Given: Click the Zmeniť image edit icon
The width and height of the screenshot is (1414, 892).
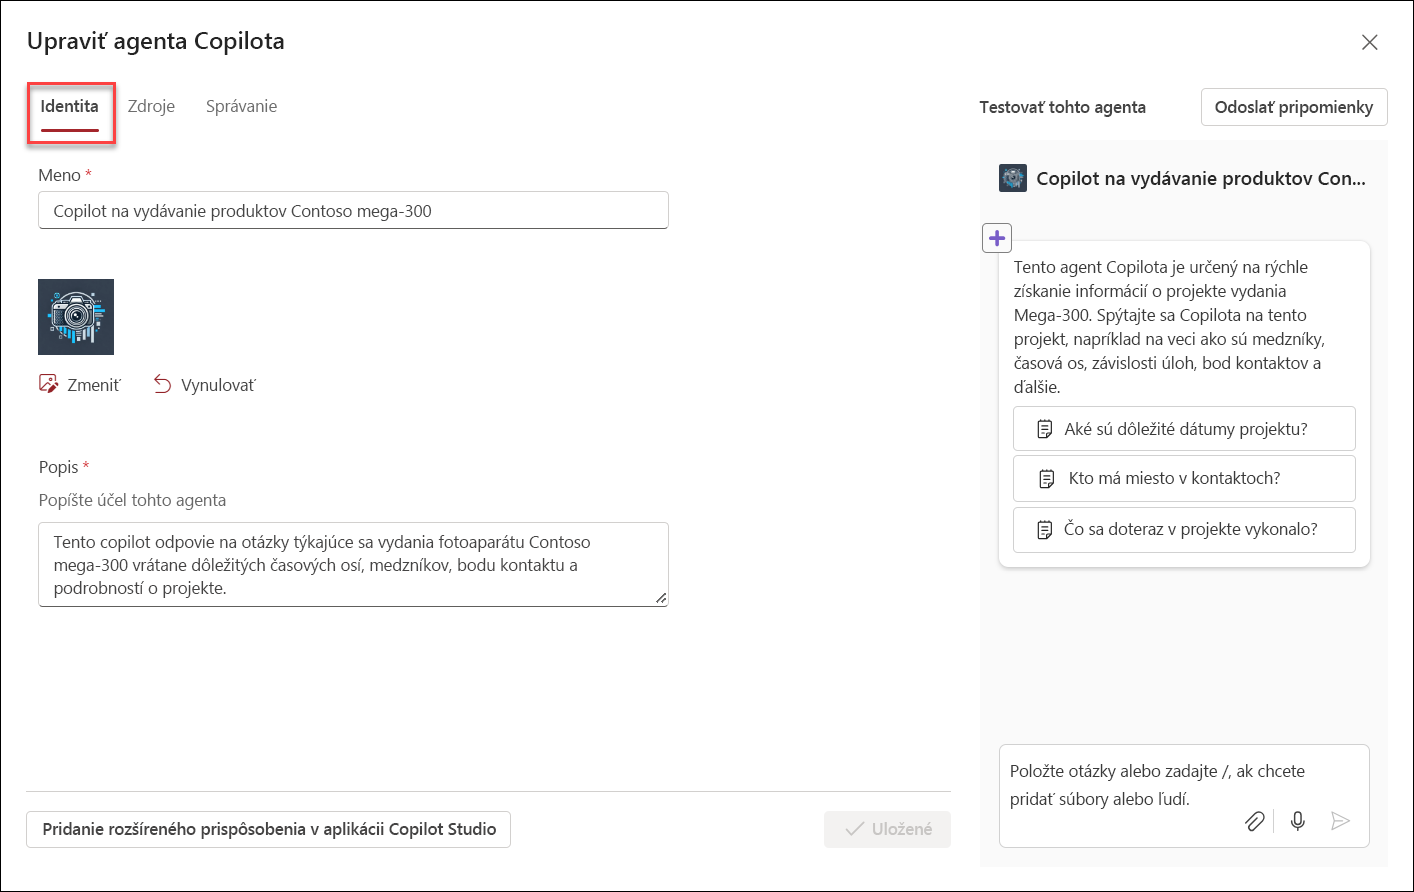Looking at the screenshot, I should pos(49,384).
